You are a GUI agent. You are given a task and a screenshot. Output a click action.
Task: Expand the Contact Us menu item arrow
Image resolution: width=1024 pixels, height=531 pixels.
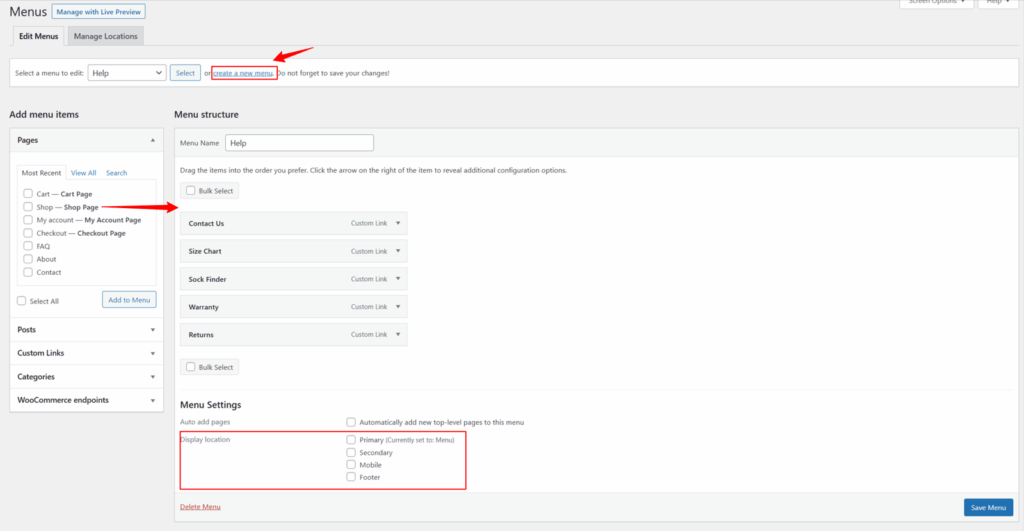coord(397,223)
